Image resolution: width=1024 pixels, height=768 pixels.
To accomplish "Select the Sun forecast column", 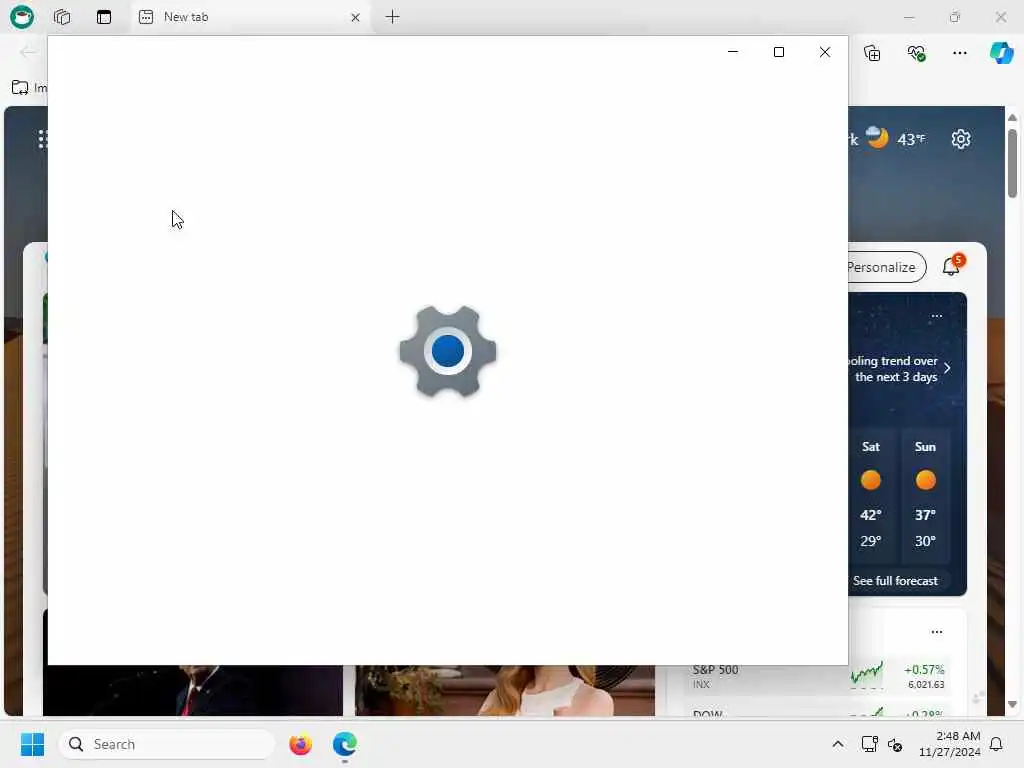I will point(925,494).
